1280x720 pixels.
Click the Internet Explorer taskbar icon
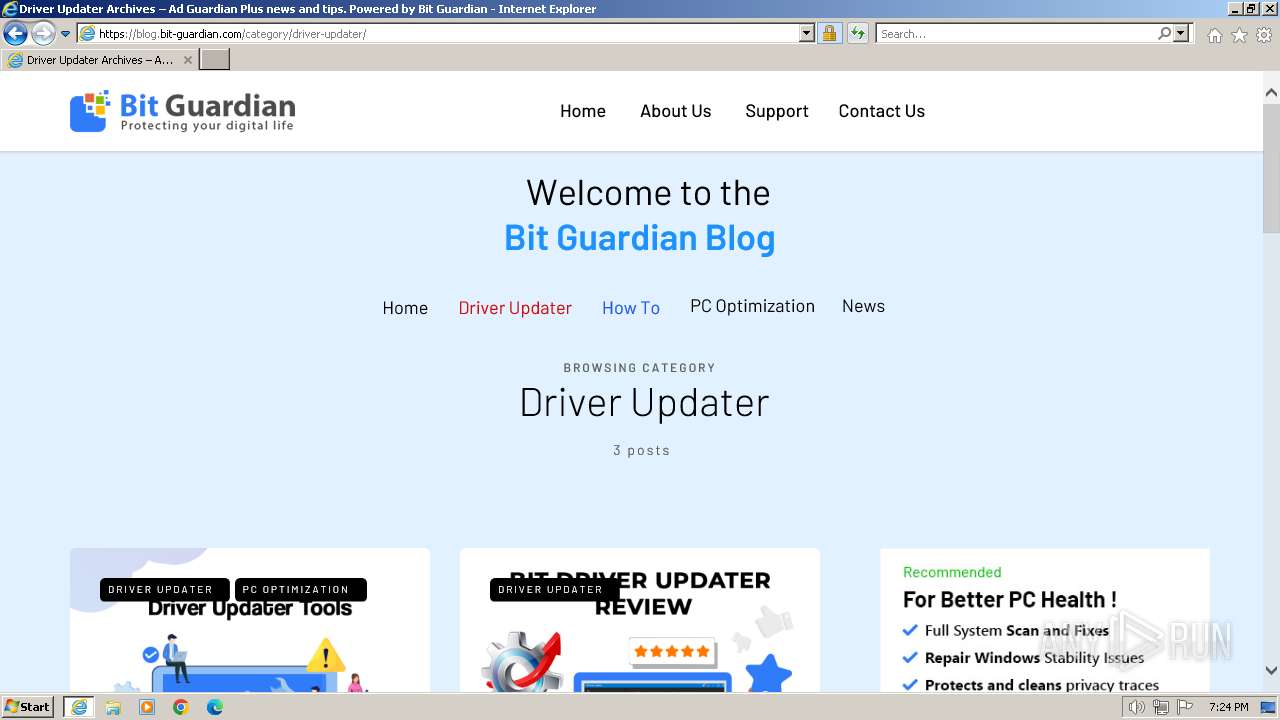click(x=78, y=707)
